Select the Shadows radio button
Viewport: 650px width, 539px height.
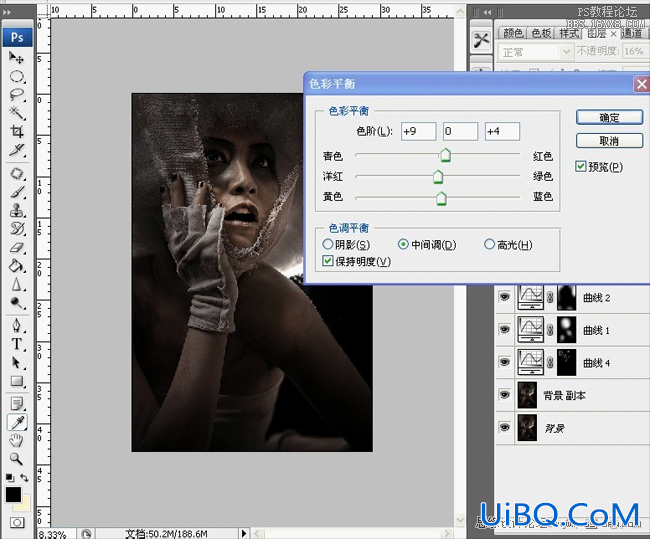coord(327,244)
